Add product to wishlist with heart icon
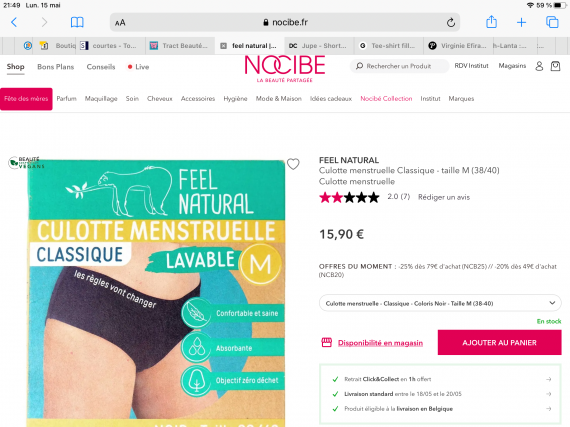Viewport: 570px width, 427px height. point(293,164)
